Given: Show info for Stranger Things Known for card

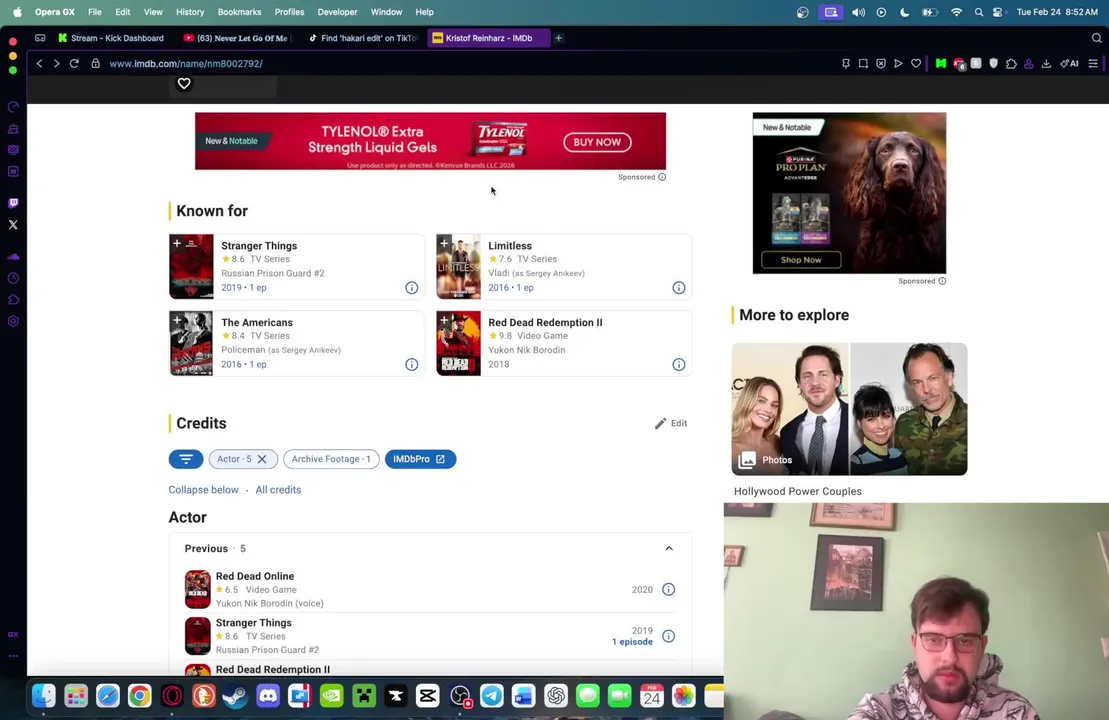Looking at the screenshot, I should [412, 288].
